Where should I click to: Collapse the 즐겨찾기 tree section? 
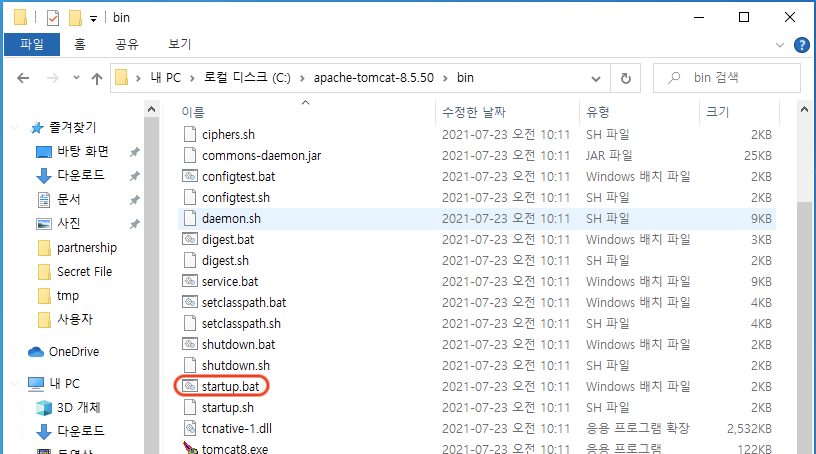tap(15, 128)
